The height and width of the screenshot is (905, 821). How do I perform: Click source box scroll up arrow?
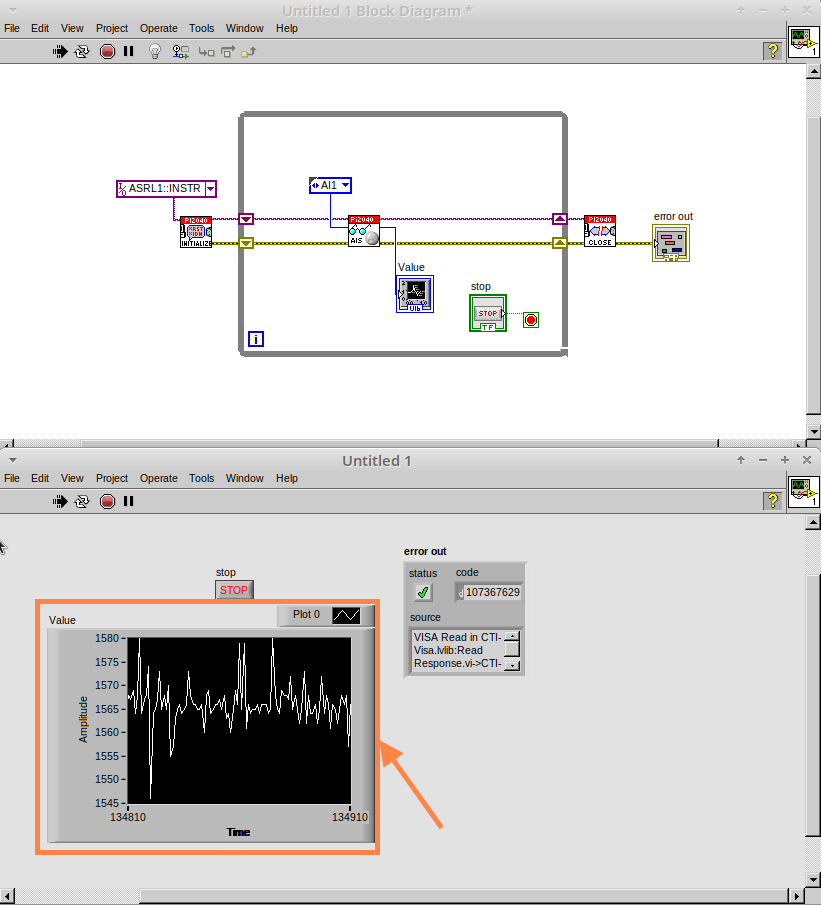click(512, 636)
